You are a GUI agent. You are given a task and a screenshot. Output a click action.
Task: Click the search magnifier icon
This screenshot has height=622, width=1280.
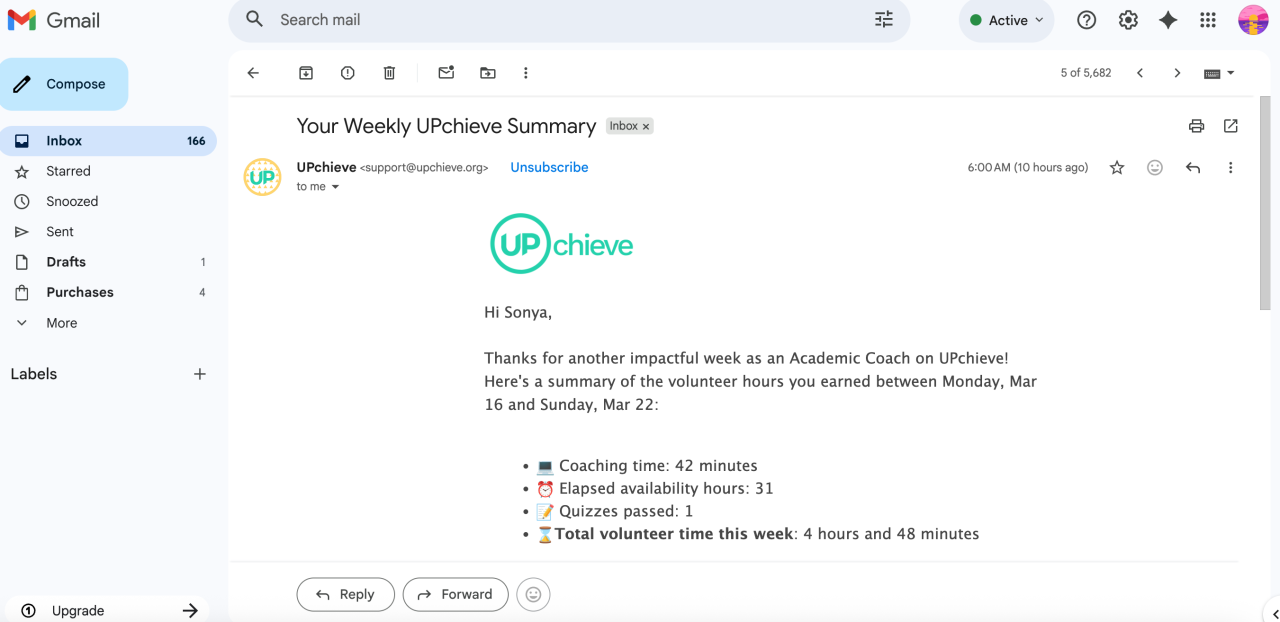(x=255, y=19)
